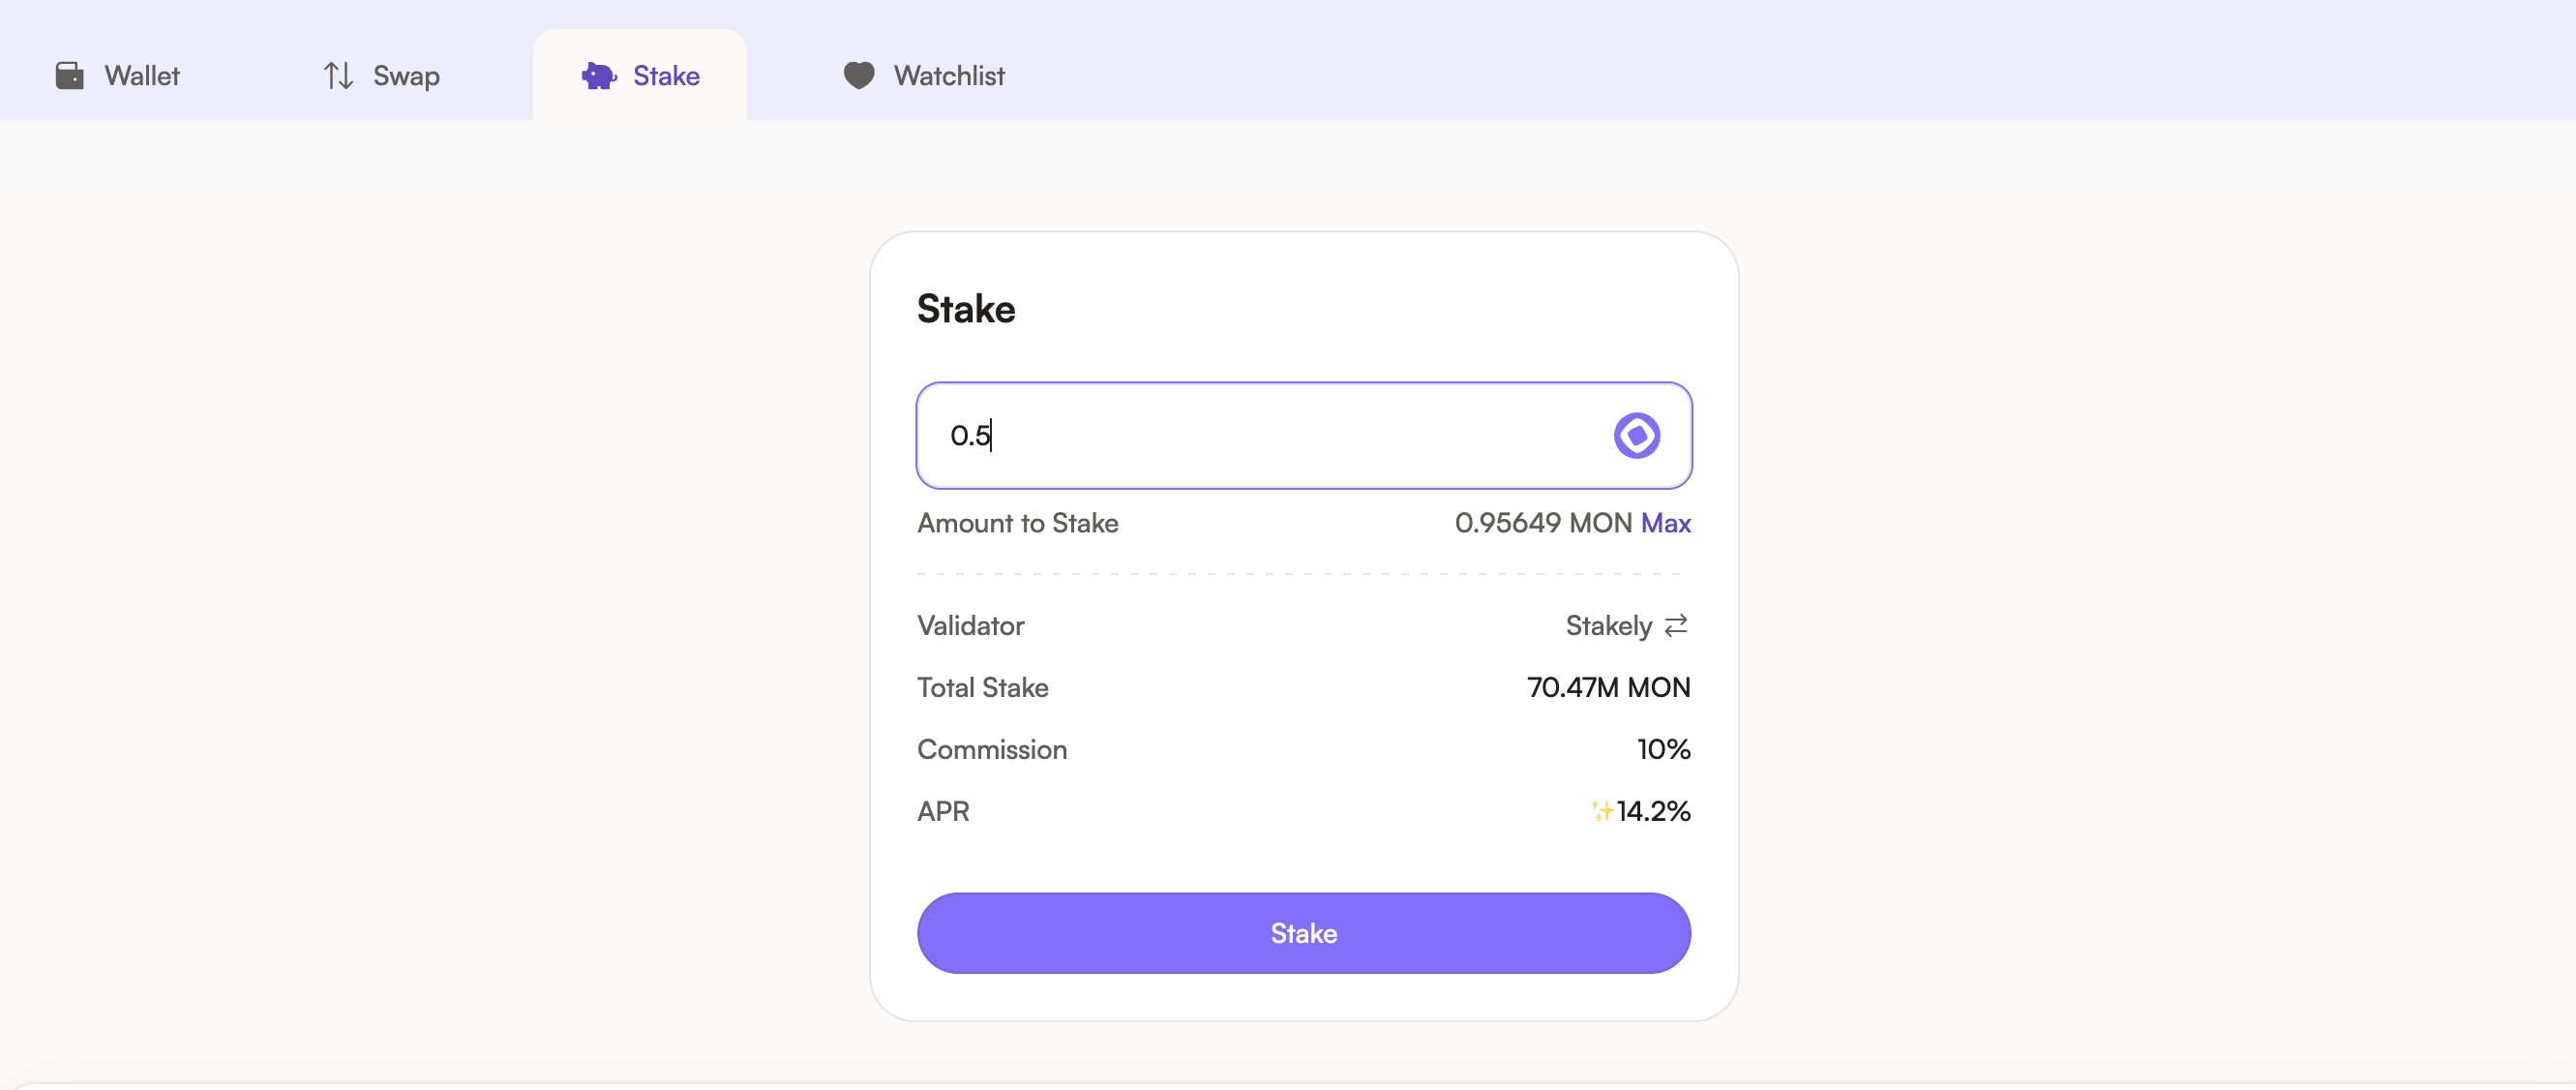
Task: Switch to the Wallet tab
Action: (141, 75)
